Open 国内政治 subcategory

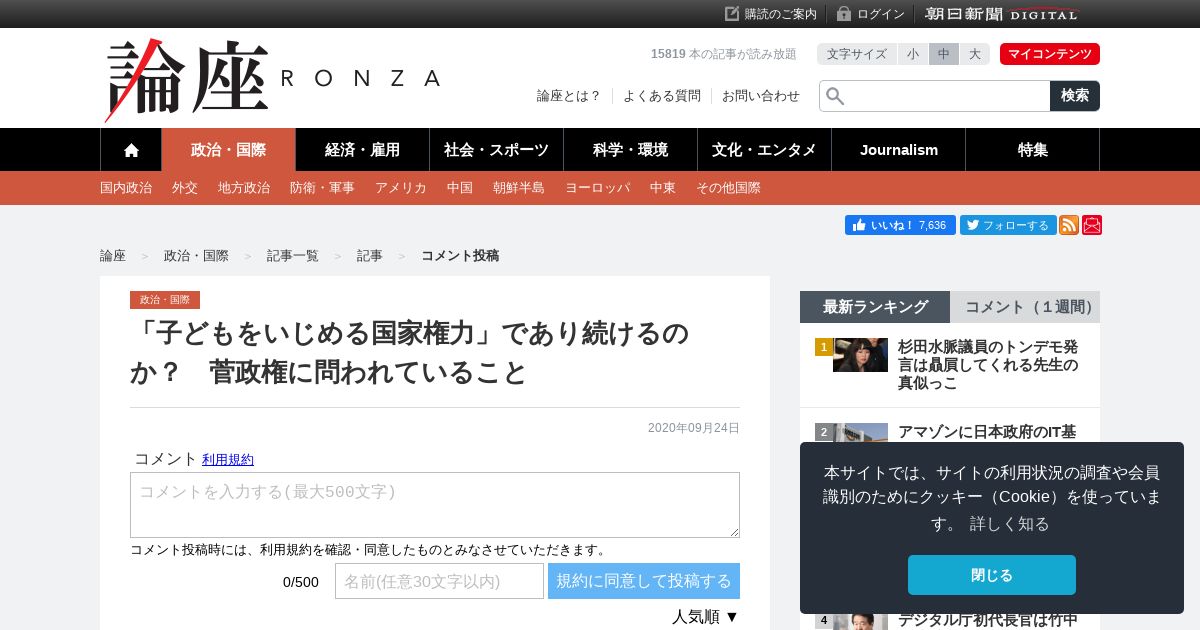click(x=126, y=188)
